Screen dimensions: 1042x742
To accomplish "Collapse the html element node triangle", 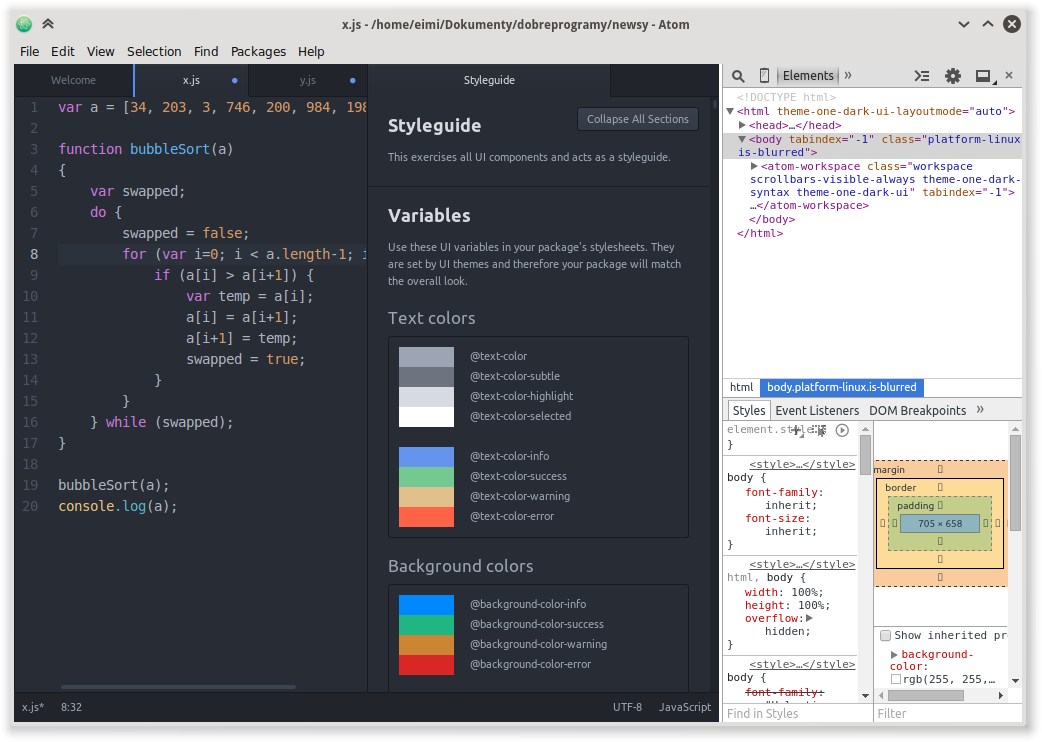I will (730, 111).
